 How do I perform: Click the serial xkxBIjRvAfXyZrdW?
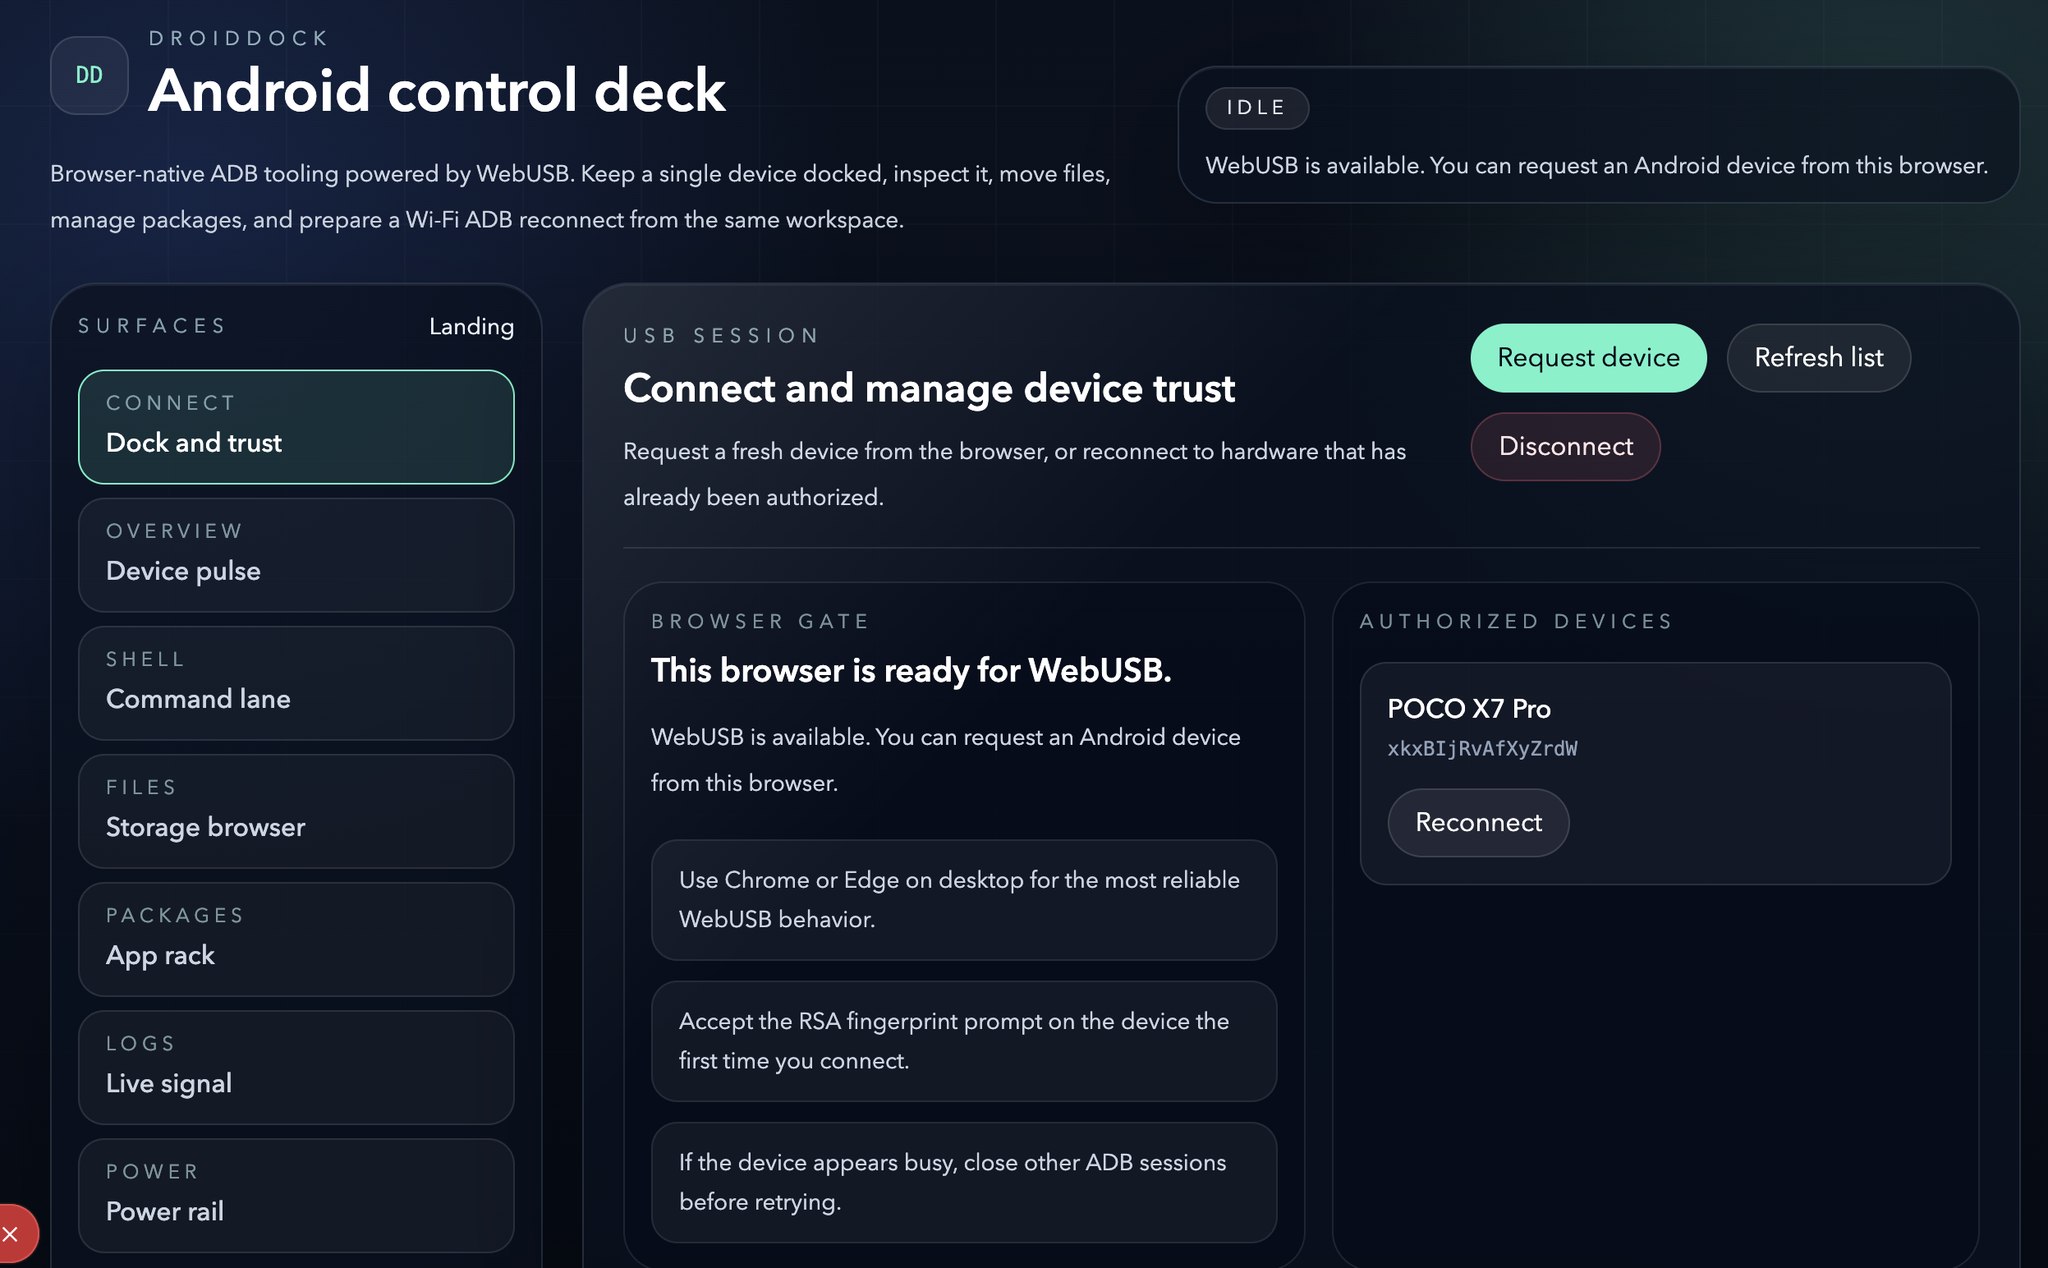(1482, 749)
